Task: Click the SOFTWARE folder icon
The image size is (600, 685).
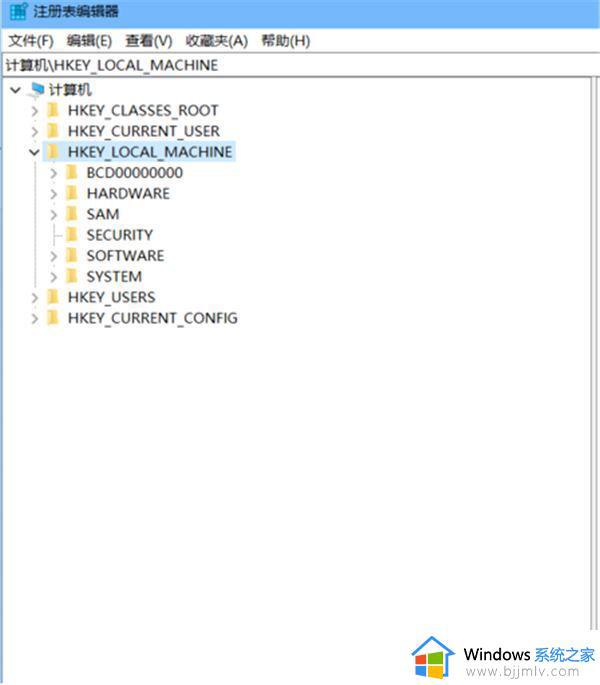Action: pyautogui.click(x=72, y=255)
